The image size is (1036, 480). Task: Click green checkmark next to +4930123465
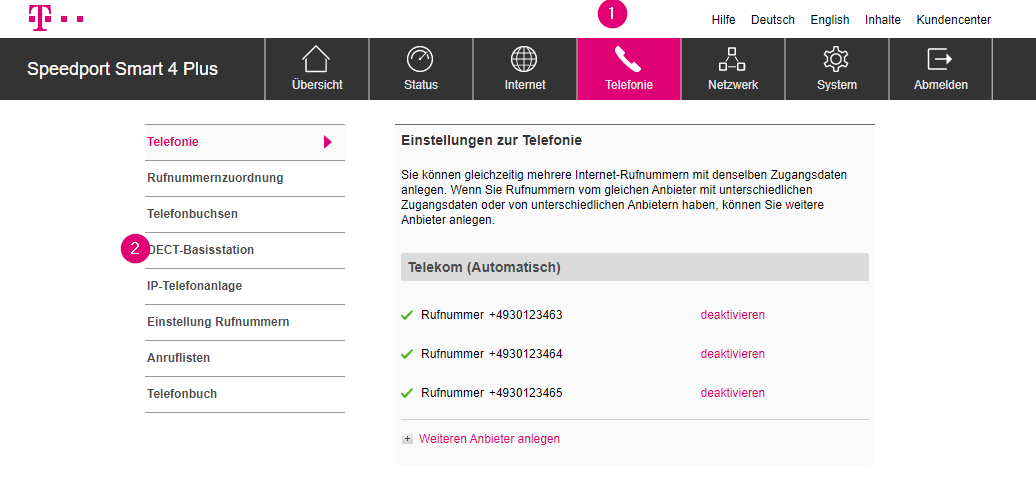407,393
